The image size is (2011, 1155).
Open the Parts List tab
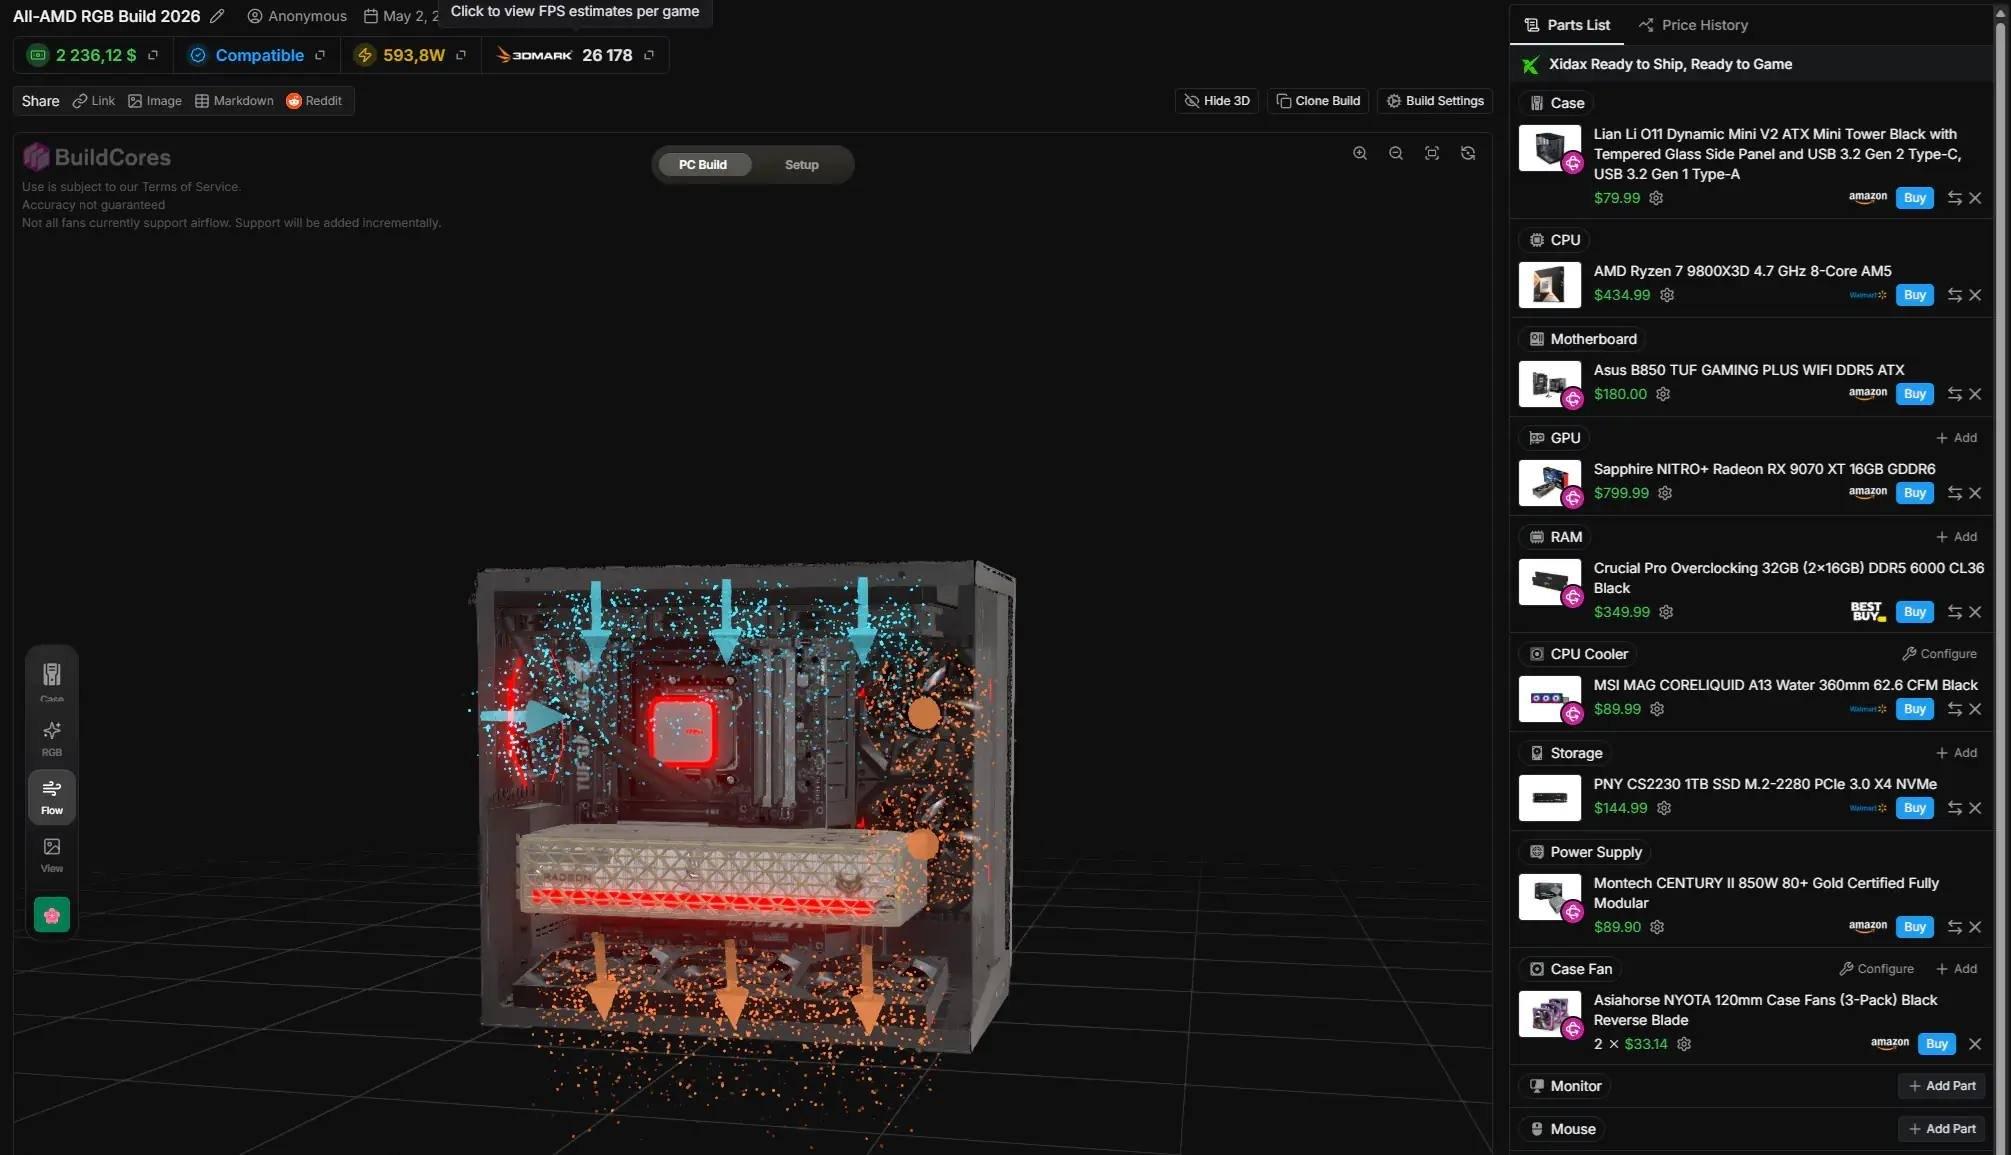[1567, 25]
